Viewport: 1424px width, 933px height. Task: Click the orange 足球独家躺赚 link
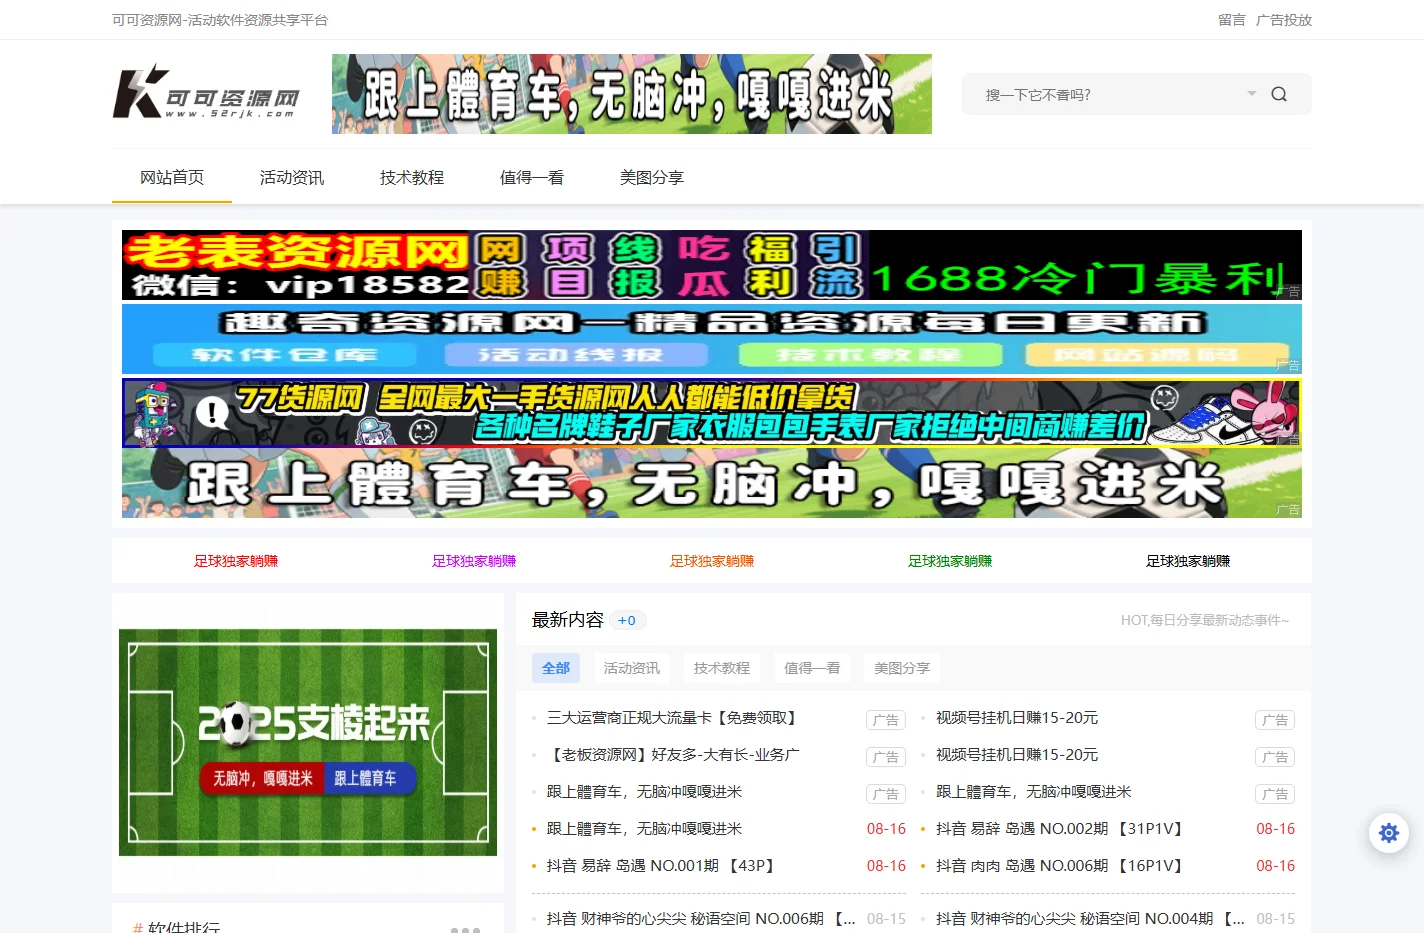click(x=712, y=561)
